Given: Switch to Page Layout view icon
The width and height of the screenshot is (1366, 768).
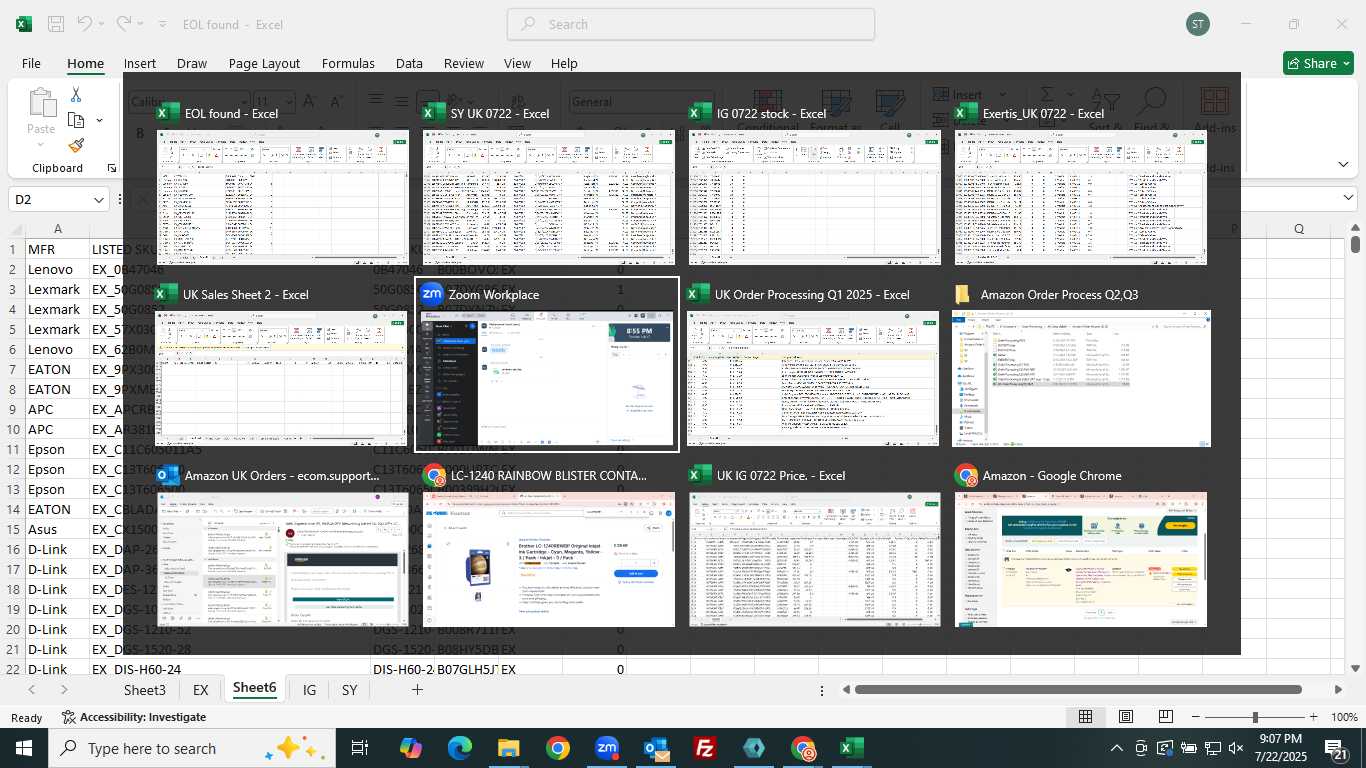Looking at the screenshot, I should coord(1126,717).
